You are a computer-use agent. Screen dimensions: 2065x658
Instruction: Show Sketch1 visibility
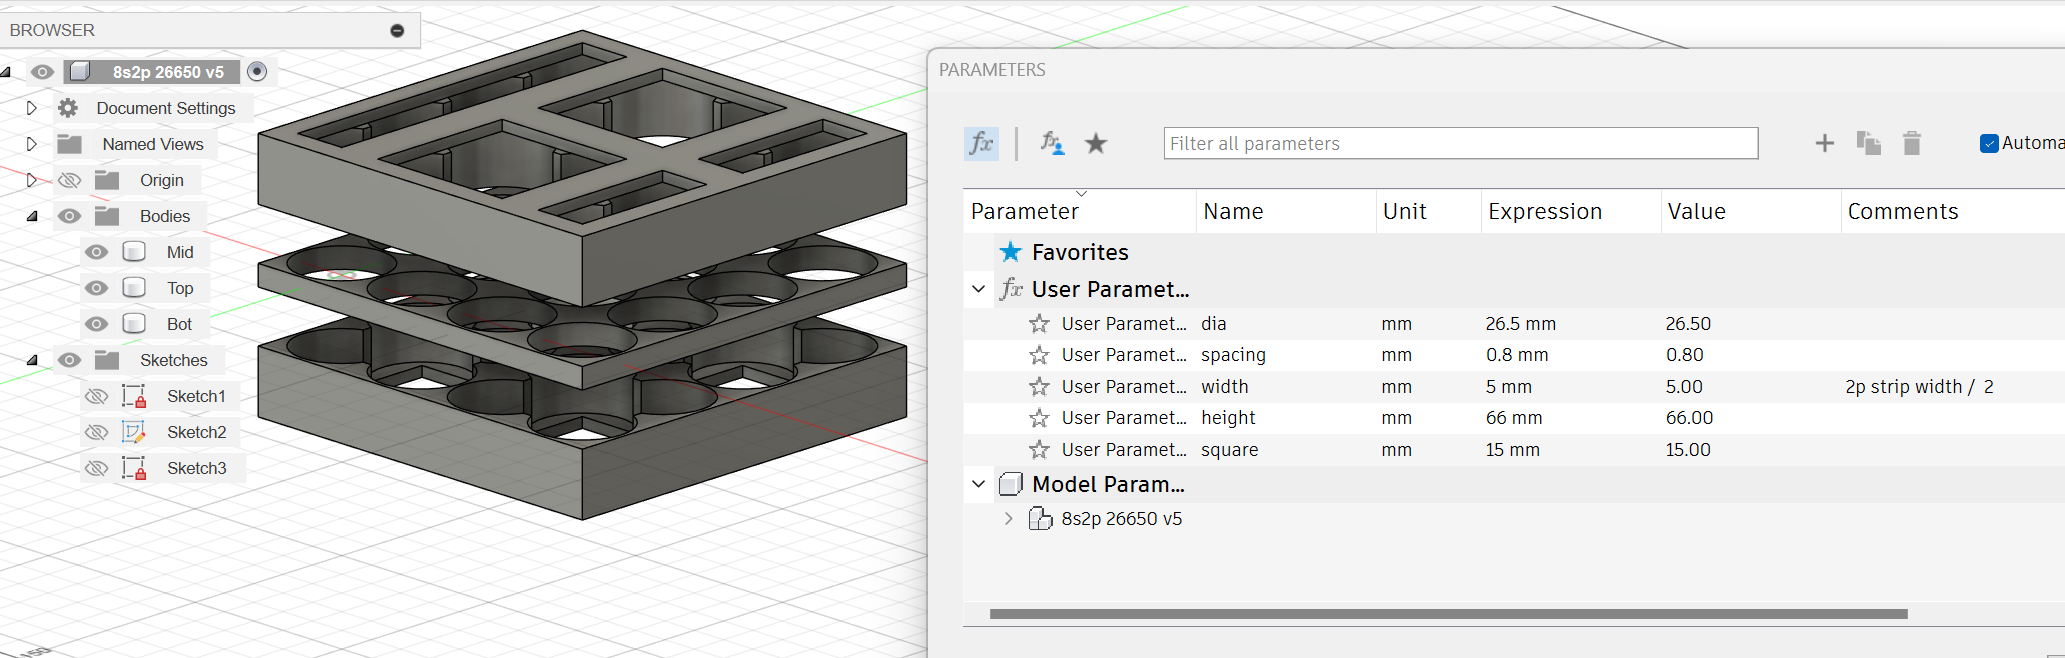tap(96, 396)
